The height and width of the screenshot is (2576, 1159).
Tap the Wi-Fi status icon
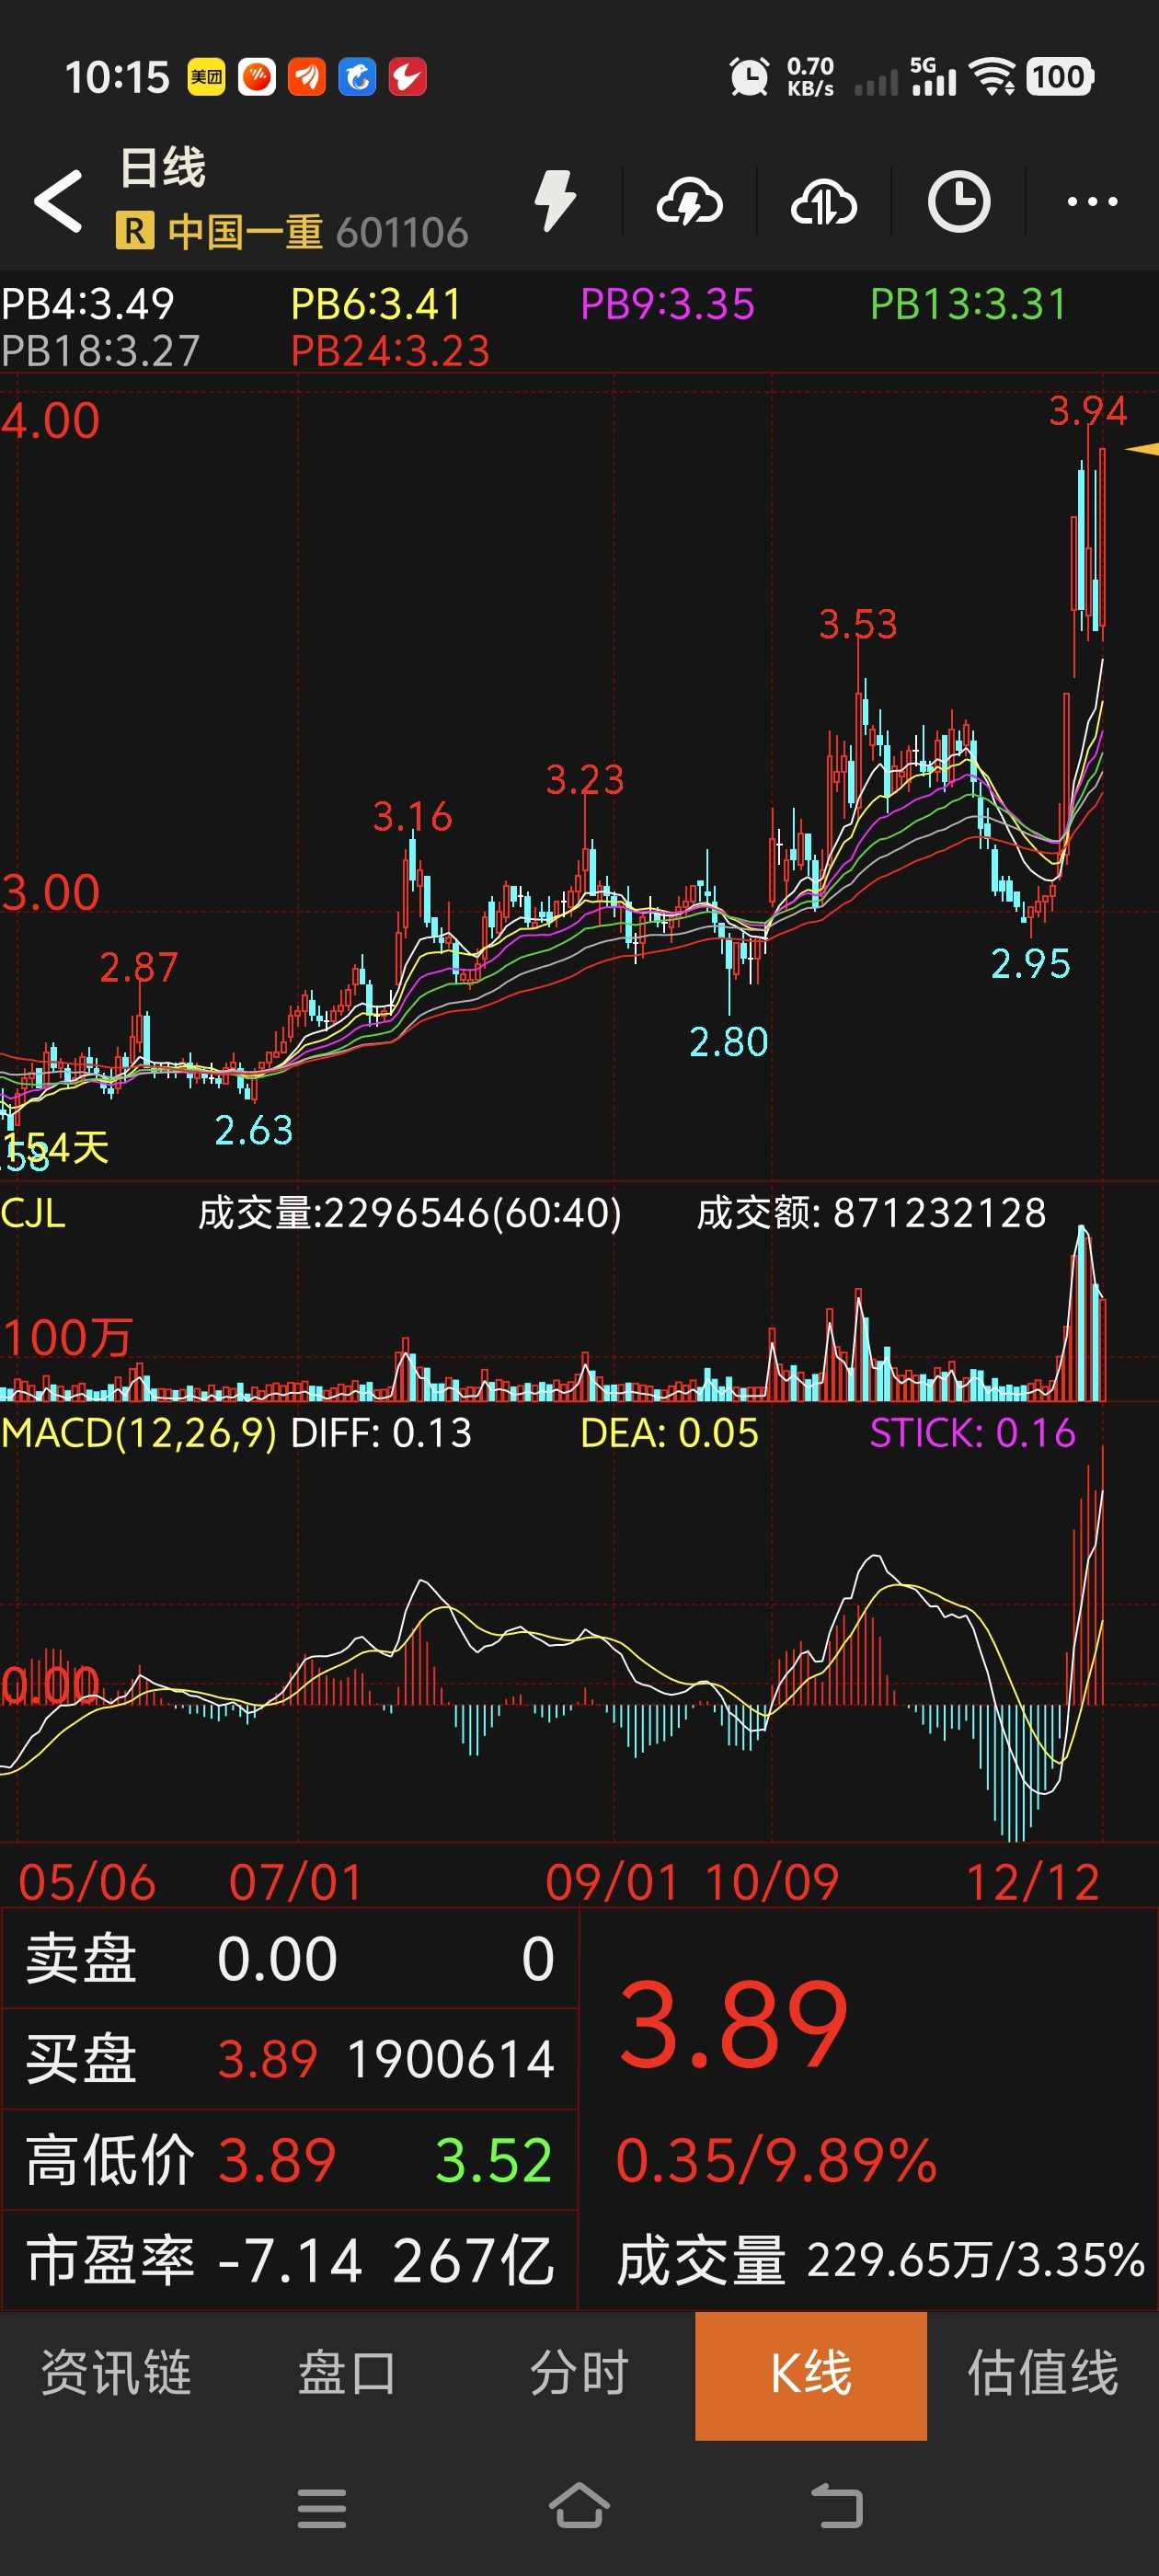(993, 77)
